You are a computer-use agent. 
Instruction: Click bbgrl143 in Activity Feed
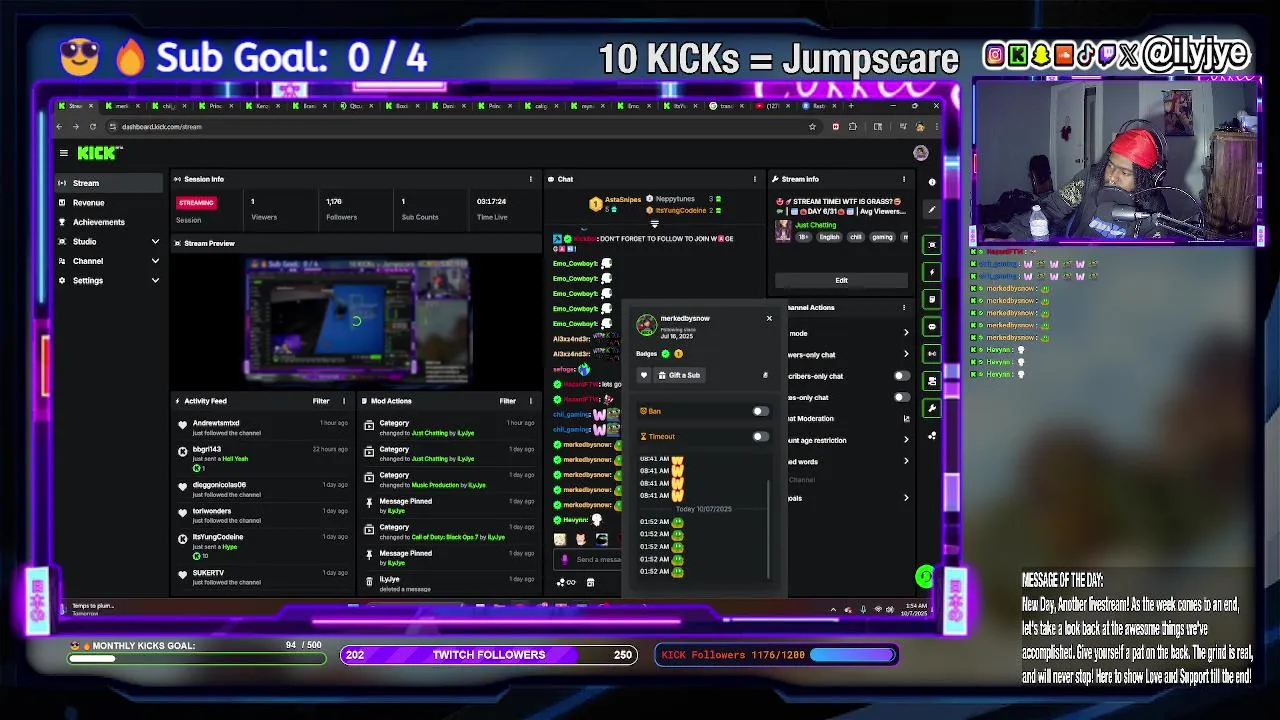pos(207,449)
